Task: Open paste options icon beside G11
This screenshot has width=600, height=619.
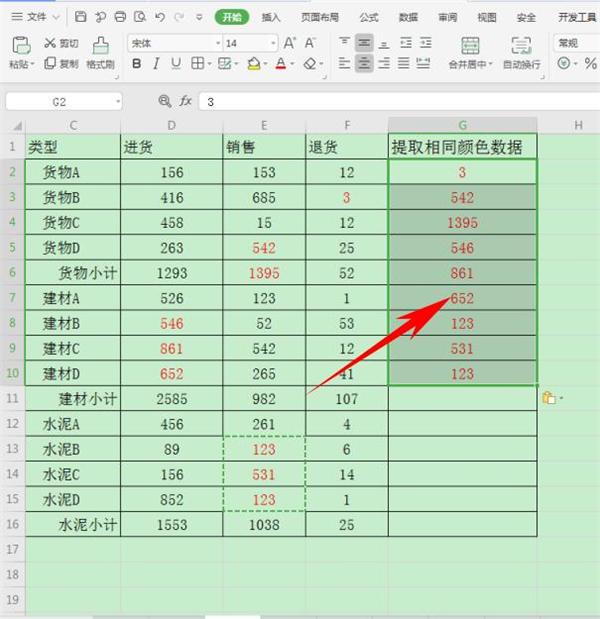Action: (x=549, y=398)
